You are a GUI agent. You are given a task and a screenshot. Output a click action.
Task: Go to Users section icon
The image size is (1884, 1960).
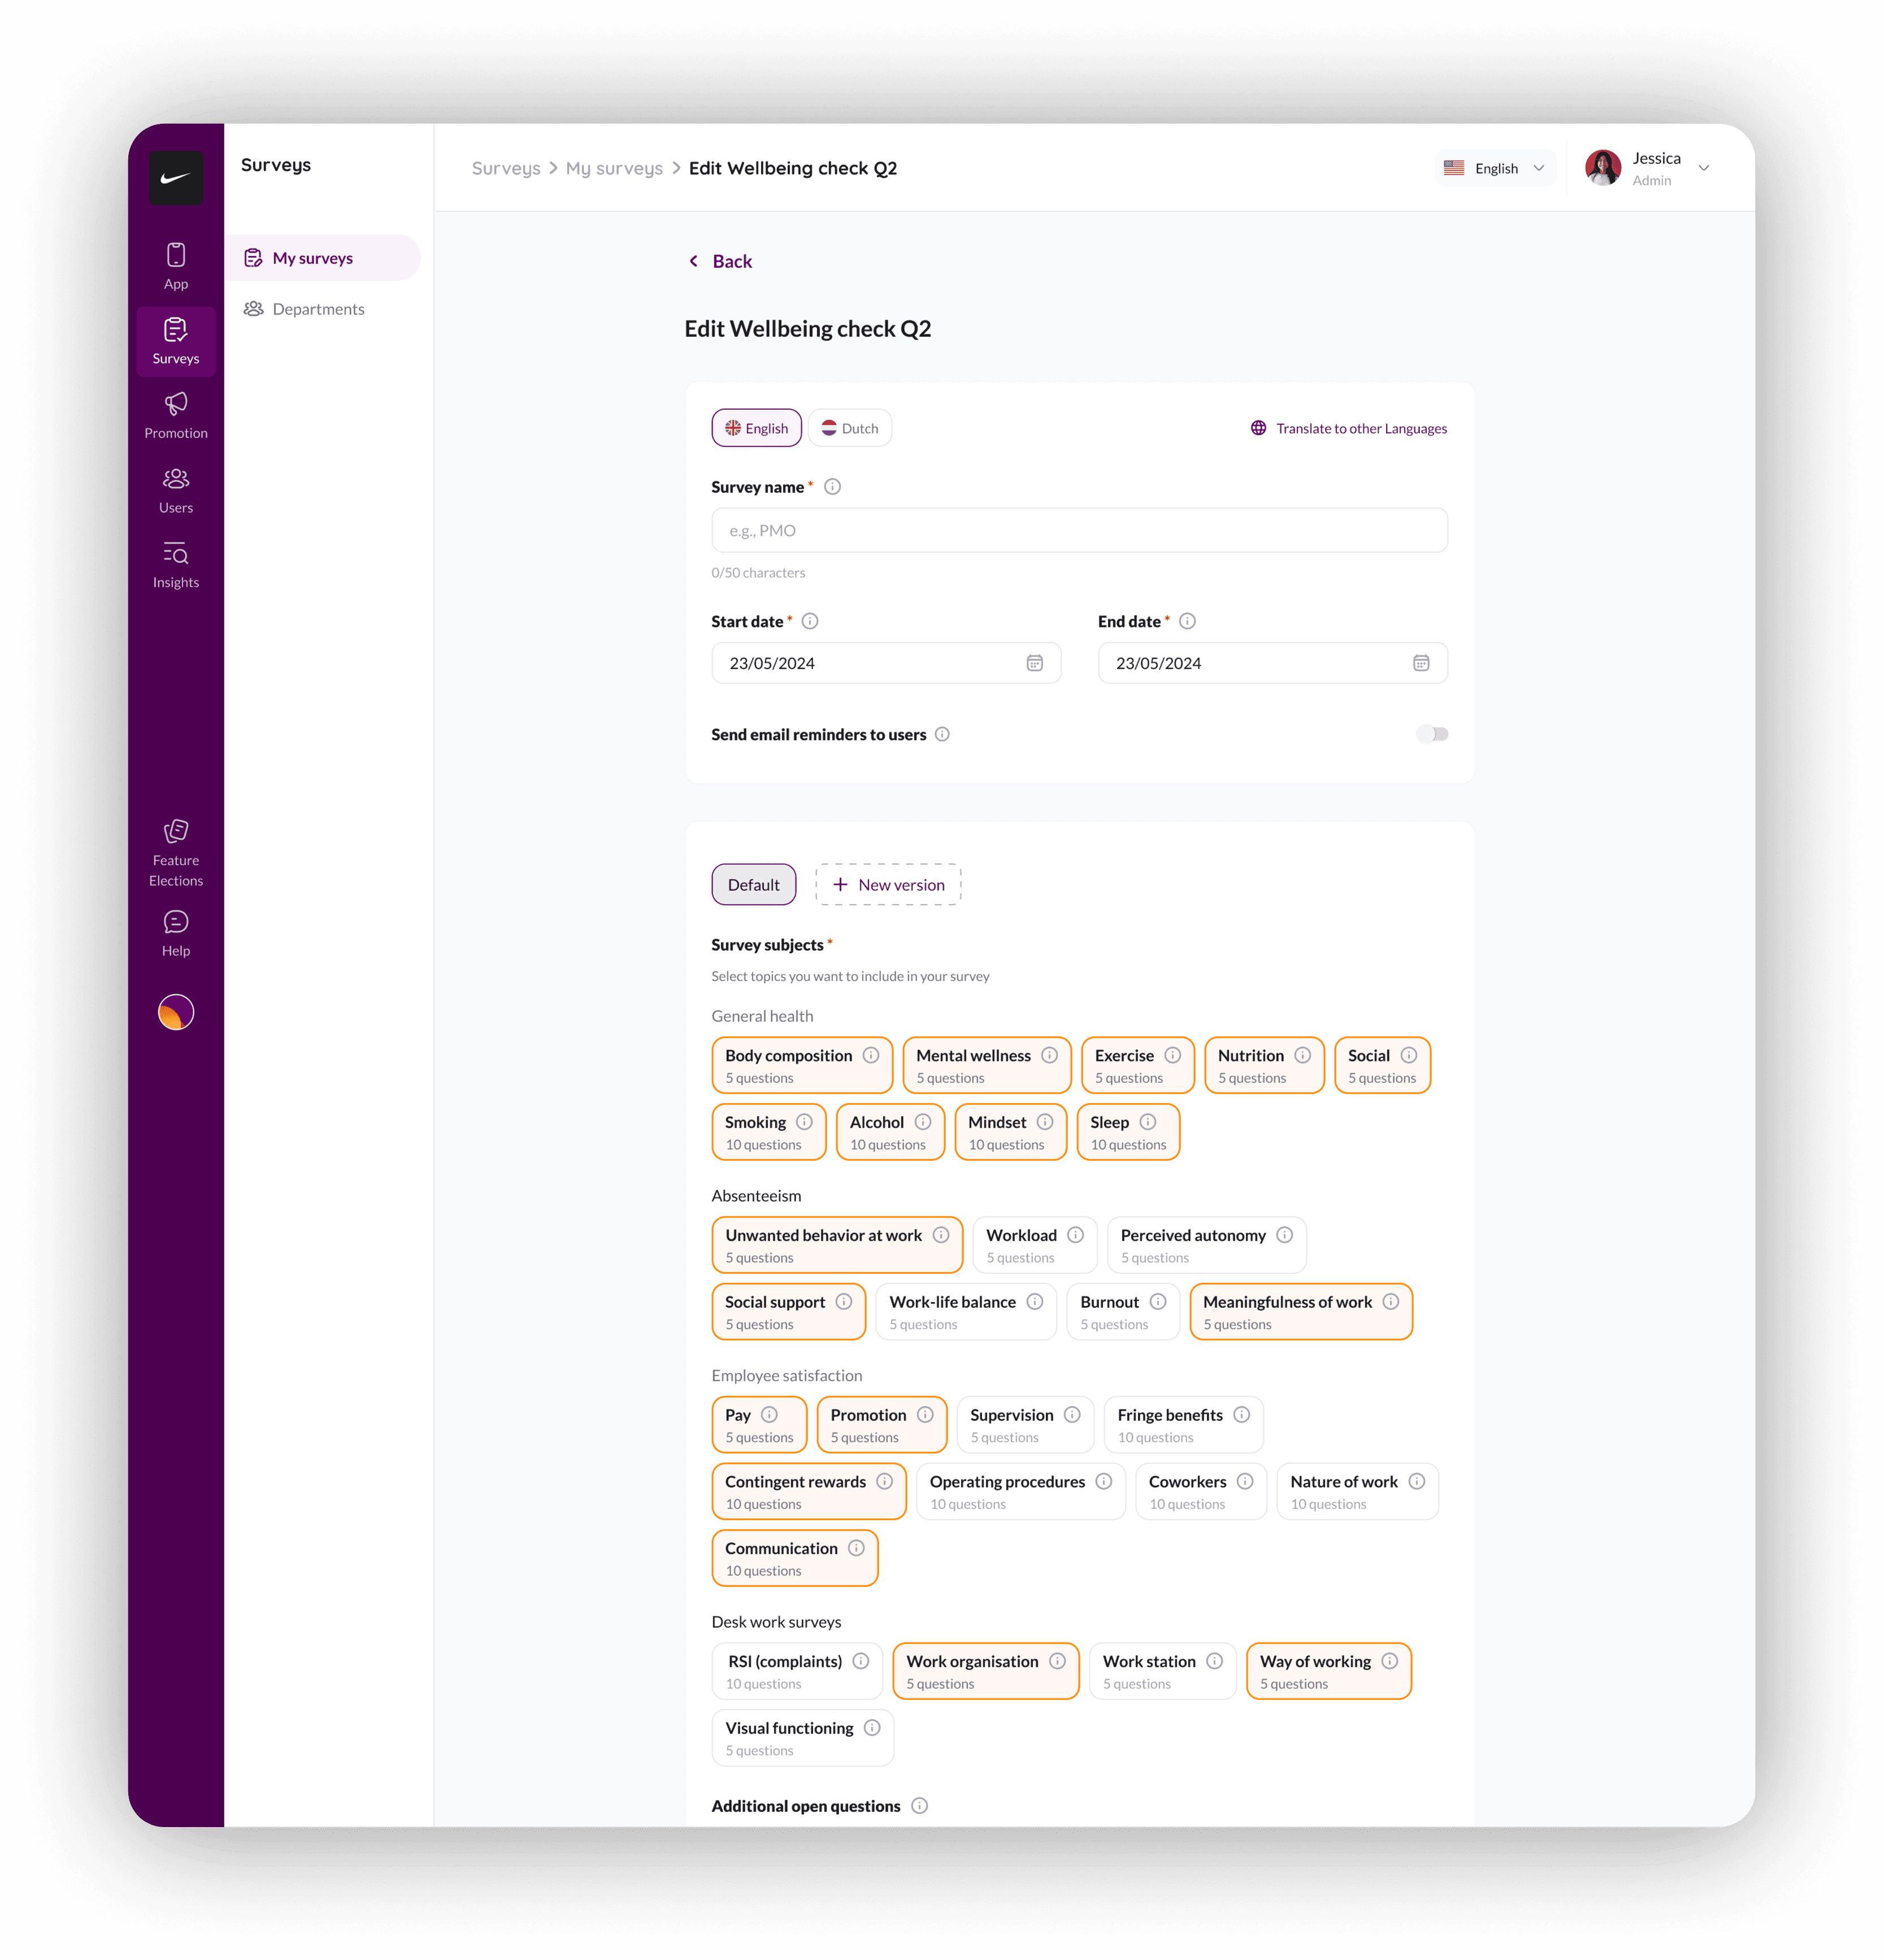[x=175, y=478]
